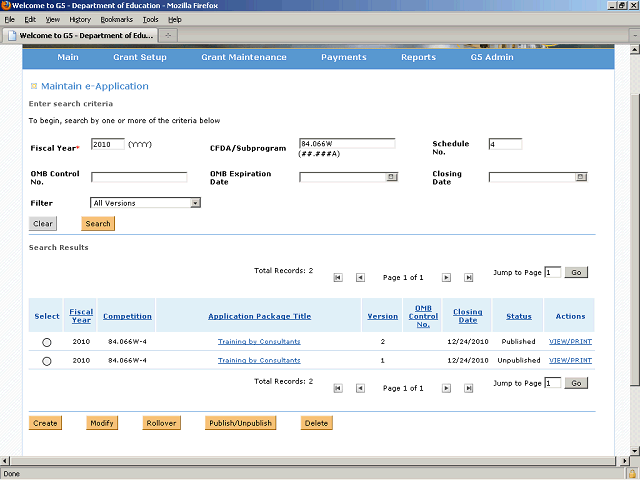640x480 pixels.
Task: Open VIEW/PRINT link for Published package
Action: click(x=570, y=342)
